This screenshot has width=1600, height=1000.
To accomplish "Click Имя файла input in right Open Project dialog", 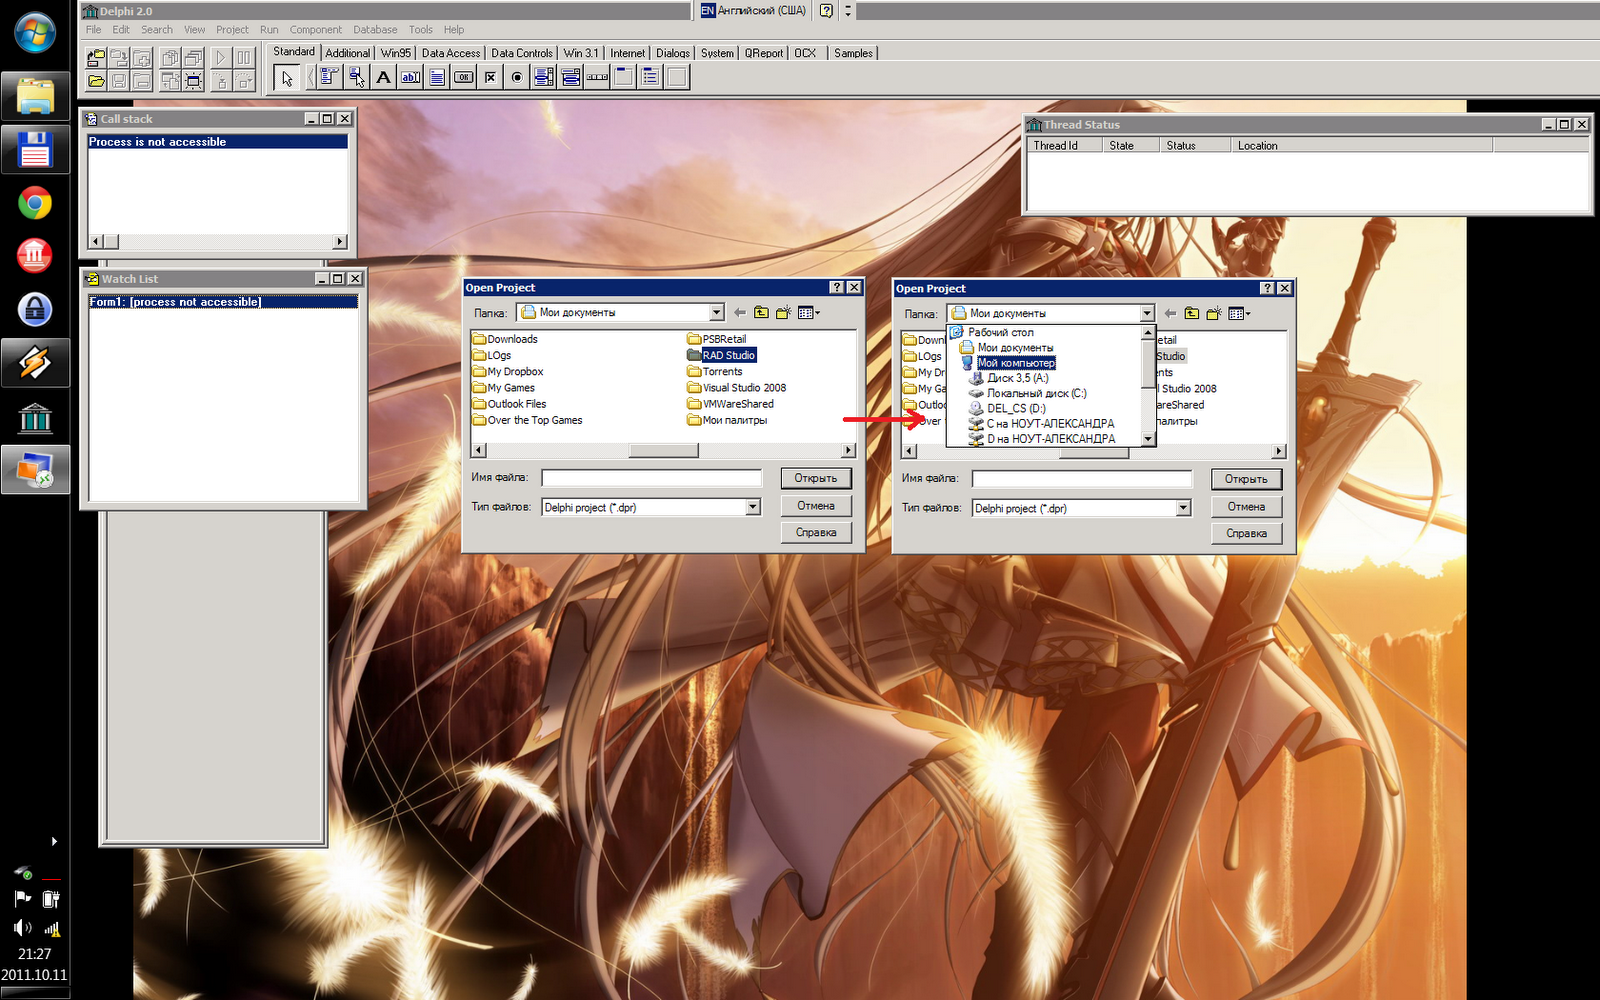I will (1083, 479).
